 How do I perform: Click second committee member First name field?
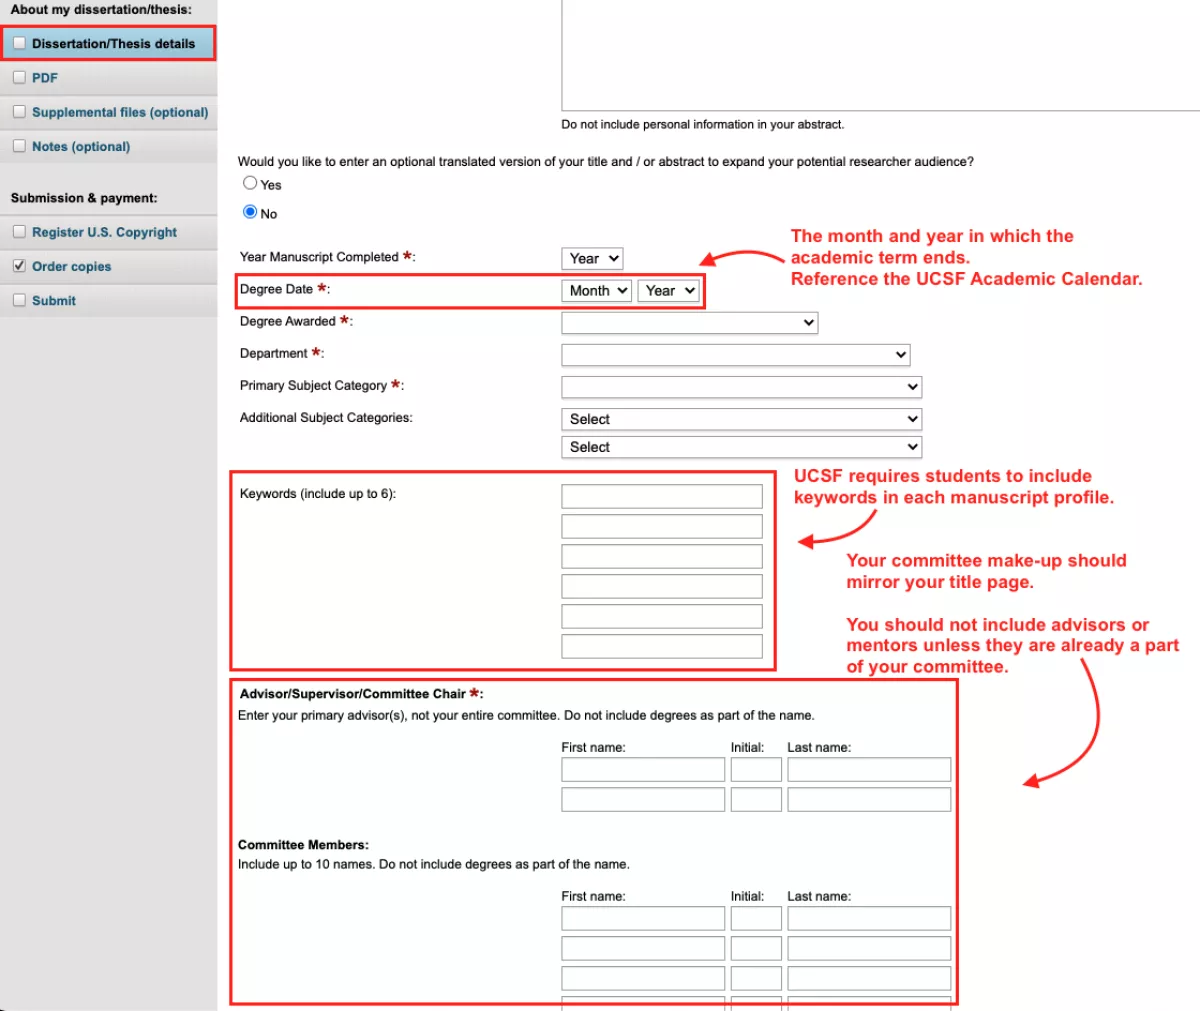click(643, 948)
